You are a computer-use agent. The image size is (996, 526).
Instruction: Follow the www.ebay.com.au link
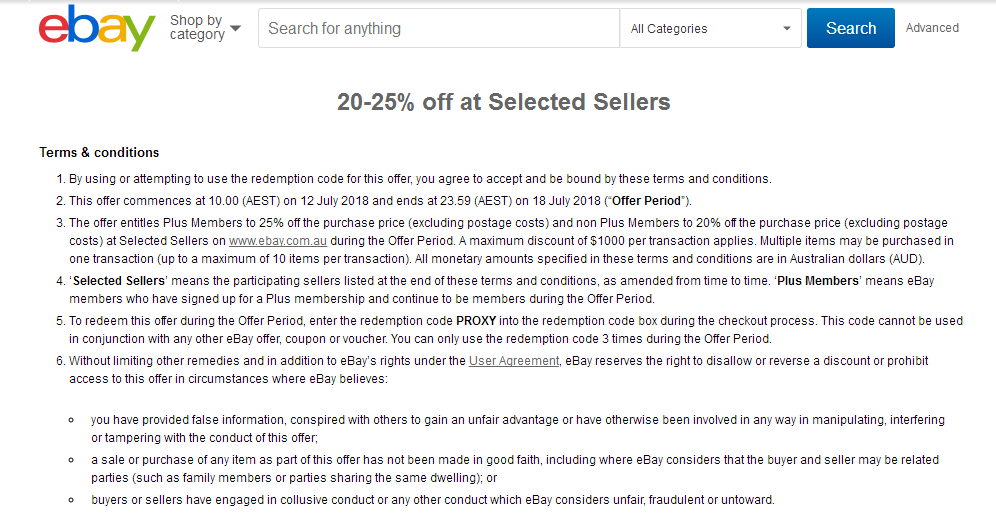coord(278,241)
